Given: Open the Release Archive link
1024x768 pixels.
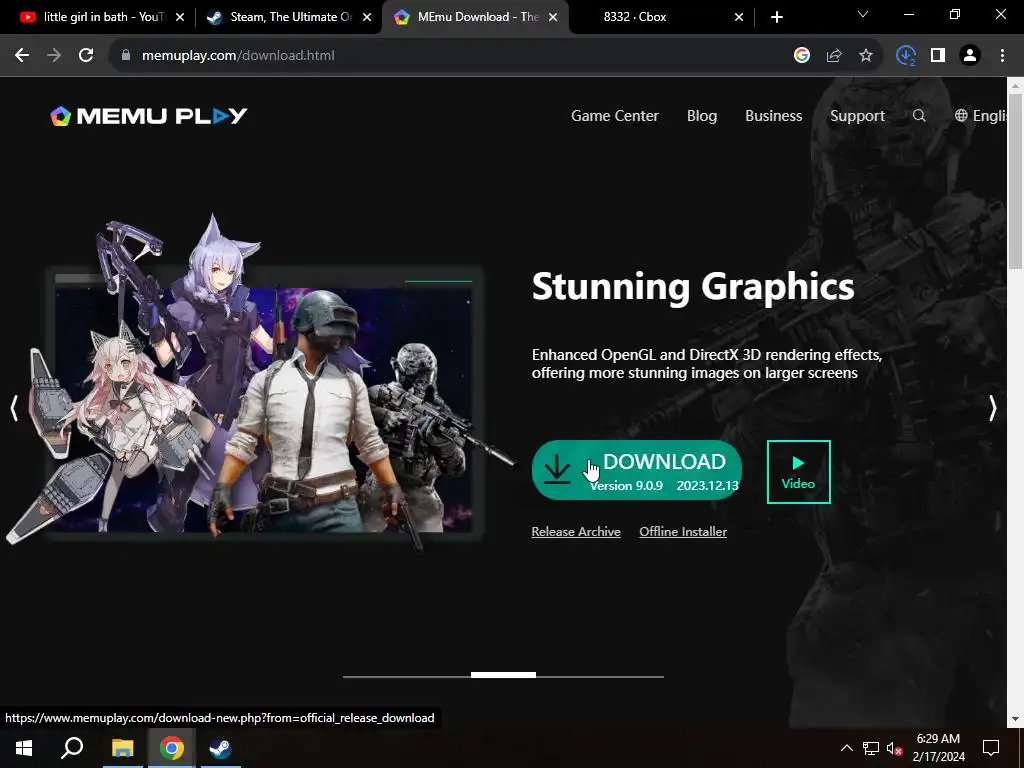Looking at the screenshot, I should [576, 532].
